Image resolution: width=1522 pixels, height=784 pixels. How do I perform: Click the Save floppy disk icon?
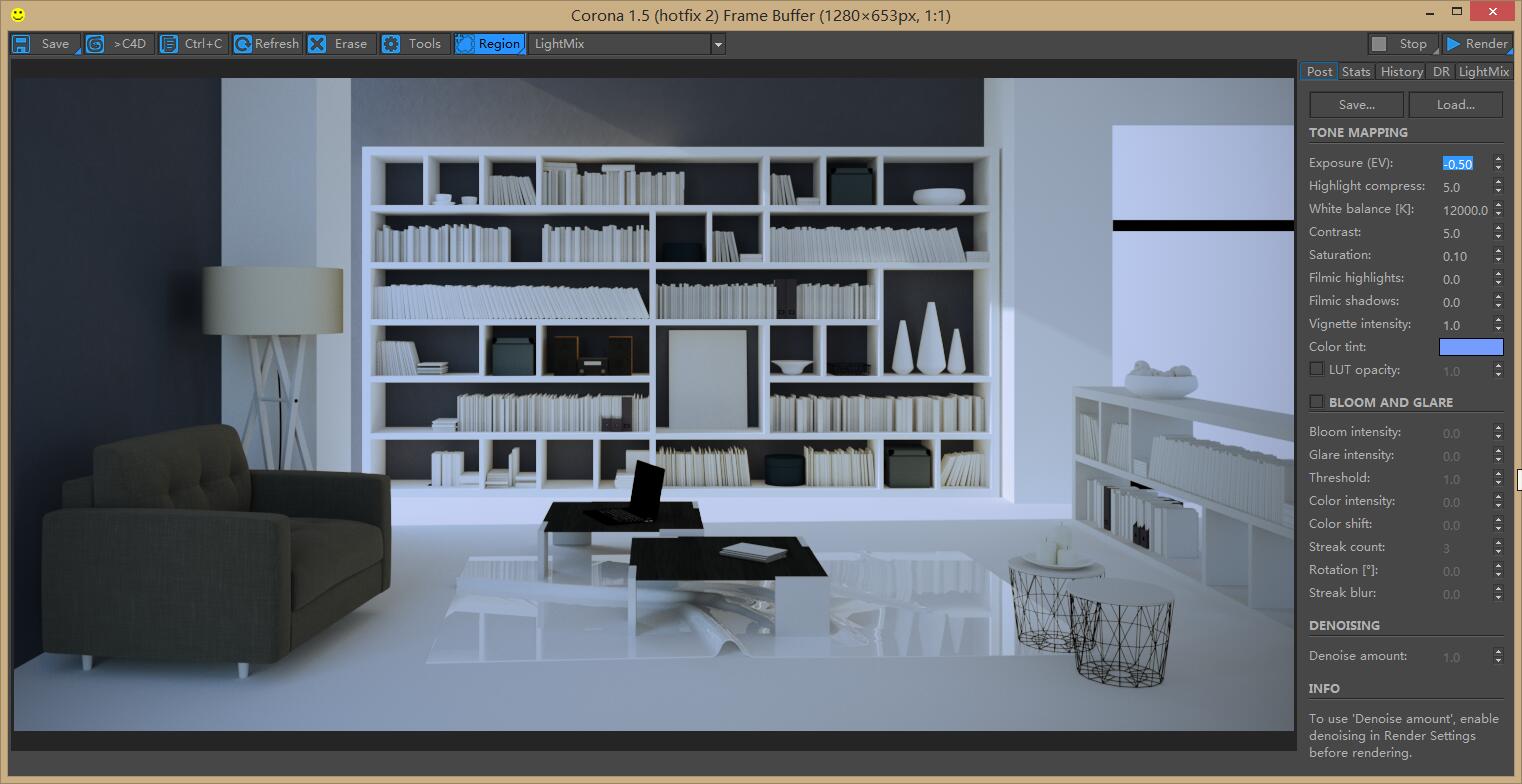point(21,44)
